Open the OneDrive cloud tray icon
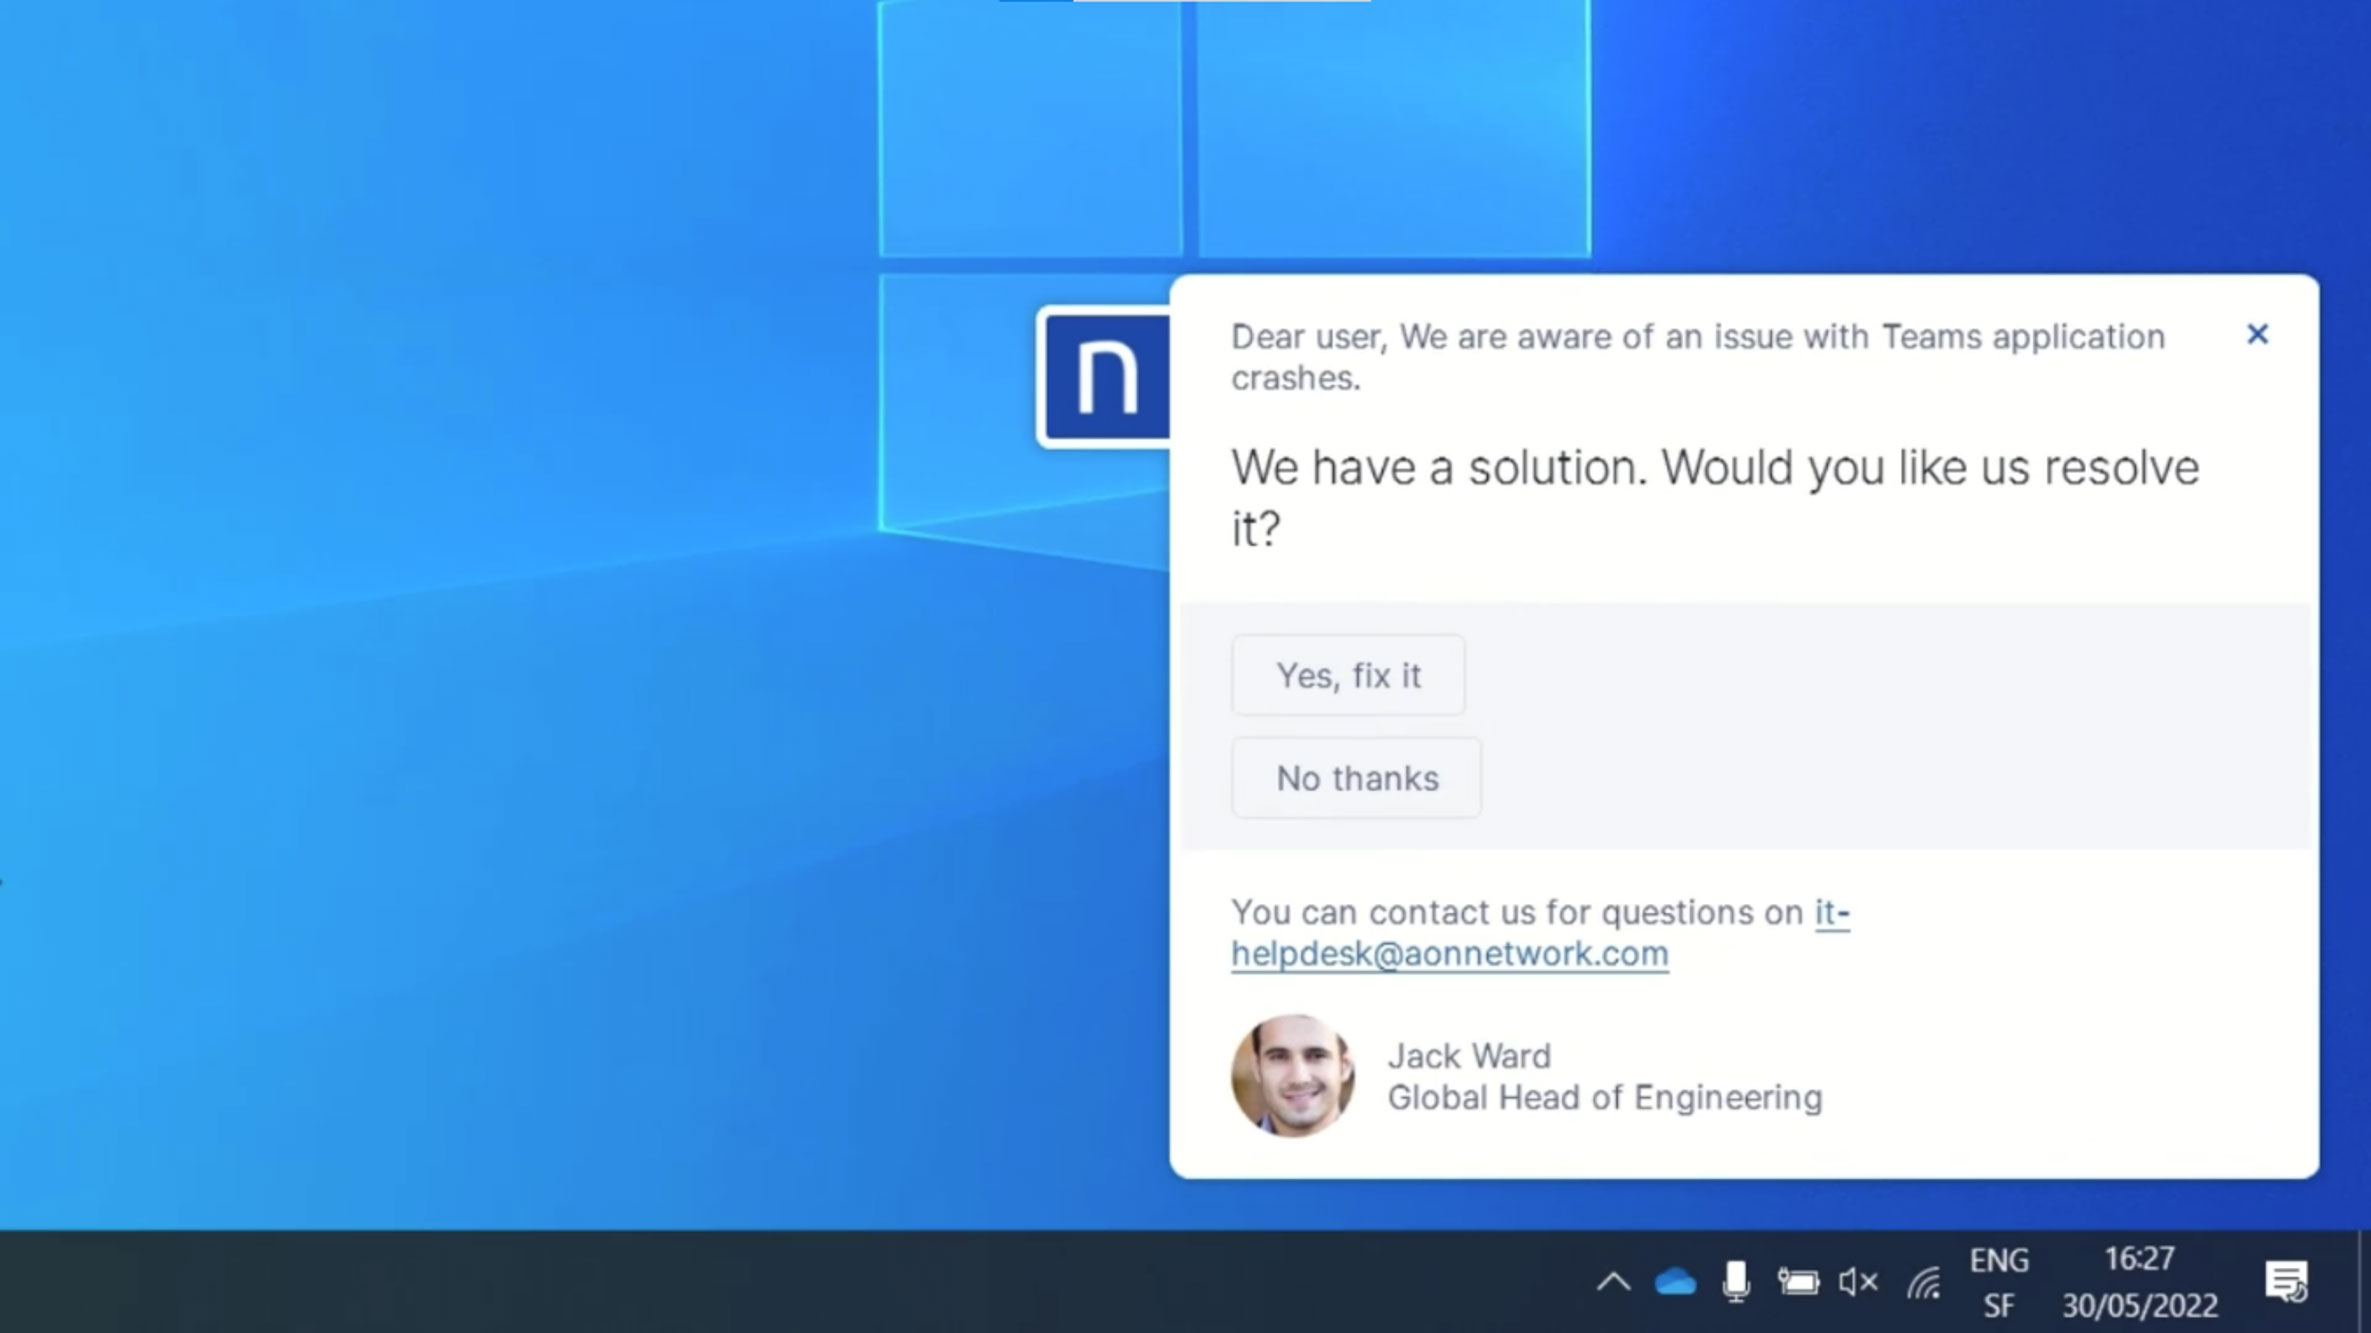Screen dimensions: 2371x1333 tap(1675, 1281)
